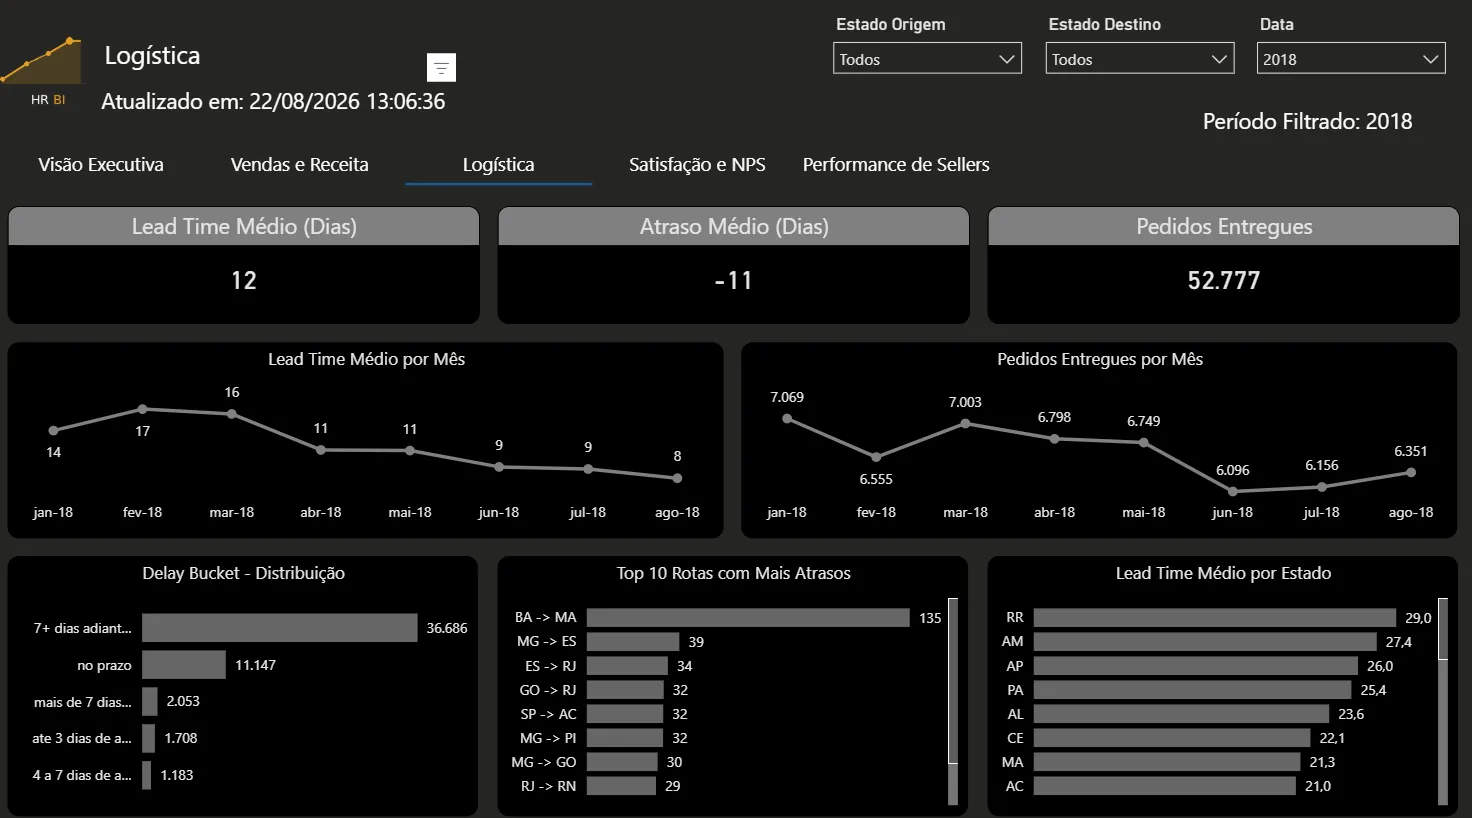Go to Vendas e Receita tab
This screenshot has height=818, width=1472.
300,165
